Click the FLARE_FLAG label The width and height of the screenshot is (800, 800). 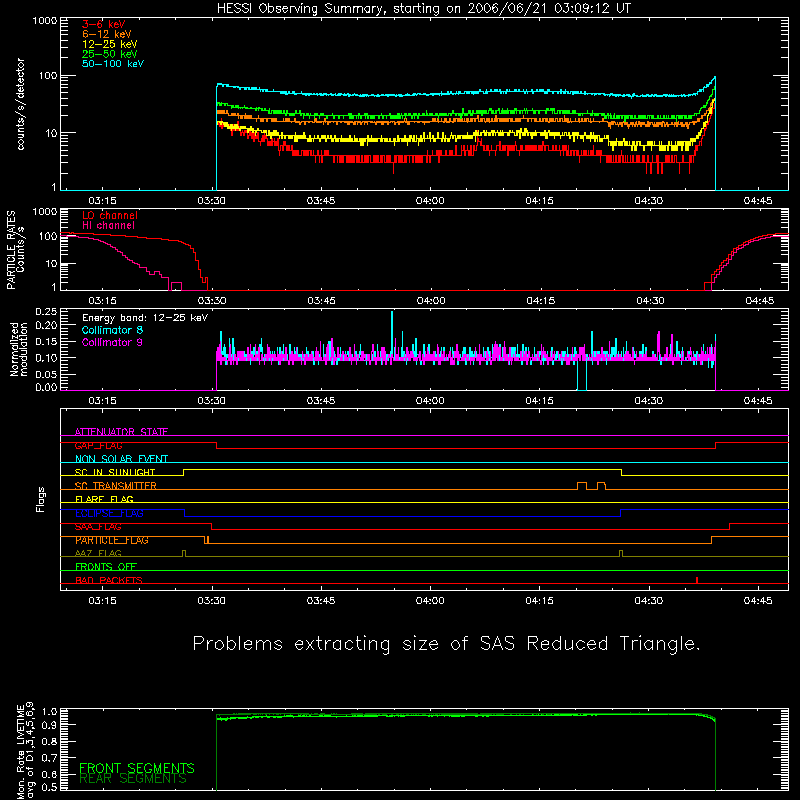pyautogui.click(x=104, y=499)
